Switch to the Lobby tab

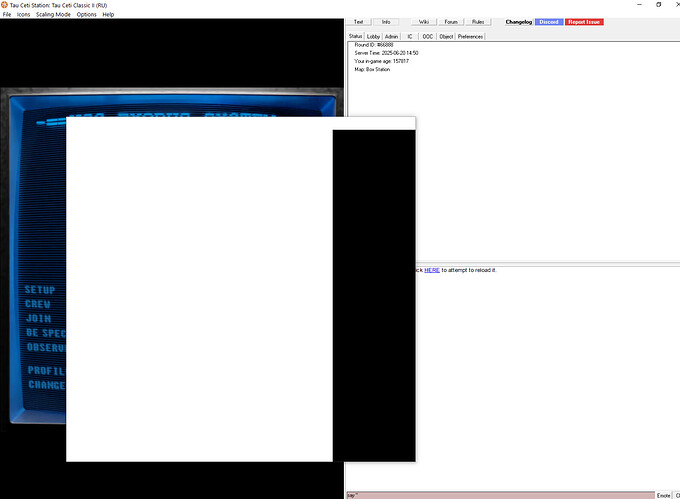373,36
